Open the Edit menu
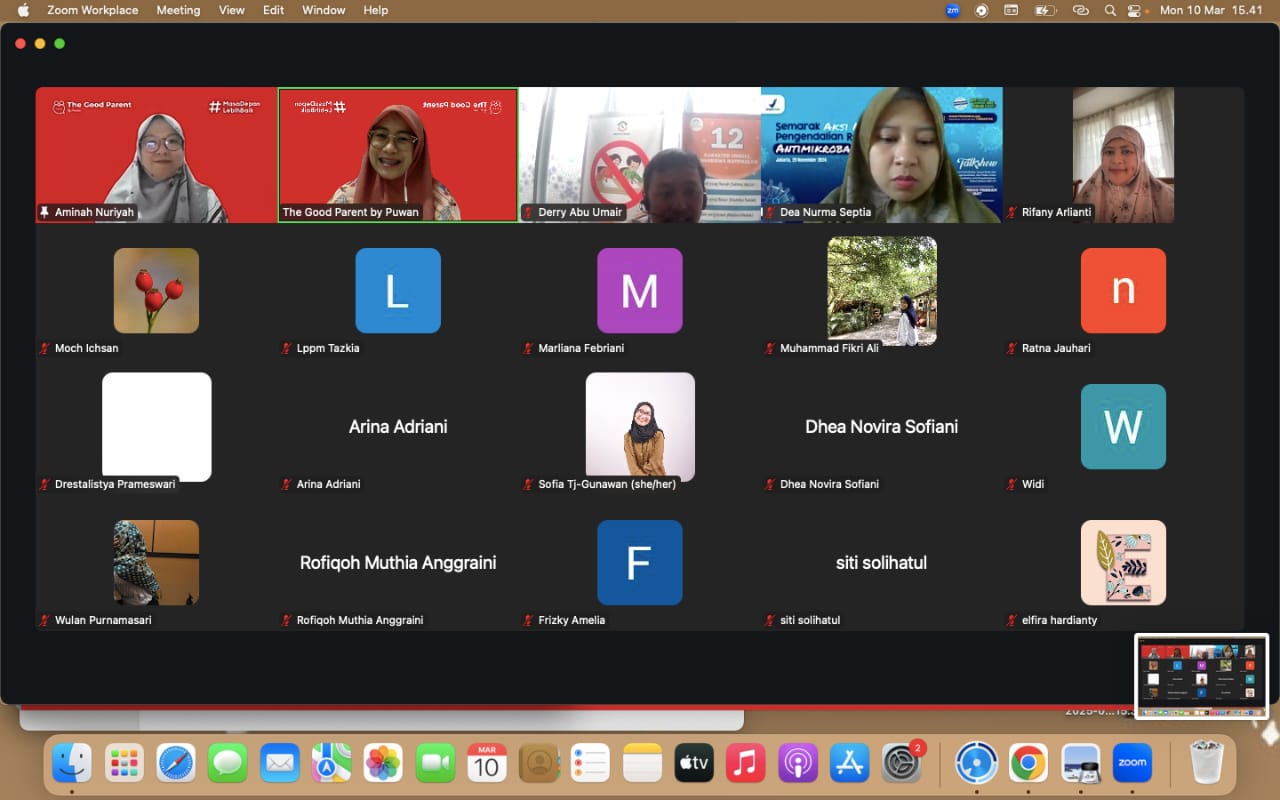This screenshot has height=800, width=1280. [273, 10]
